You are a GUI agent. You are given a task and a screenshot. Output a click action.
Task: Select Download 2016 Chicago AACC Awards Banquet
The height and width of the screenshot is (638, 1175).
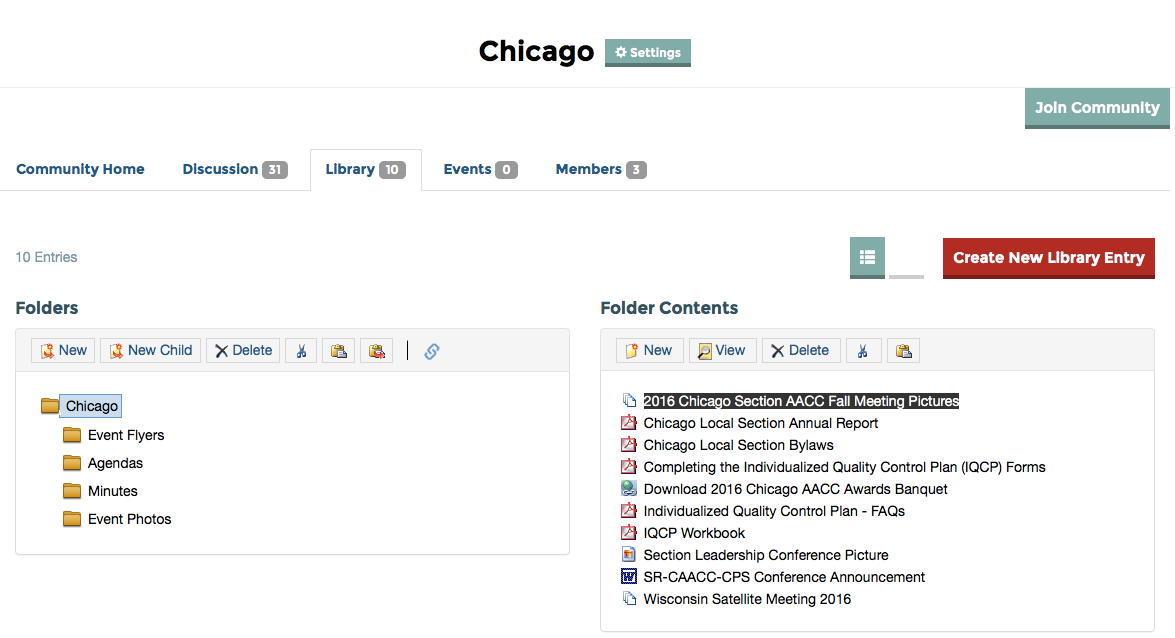(x=795, y=489)
